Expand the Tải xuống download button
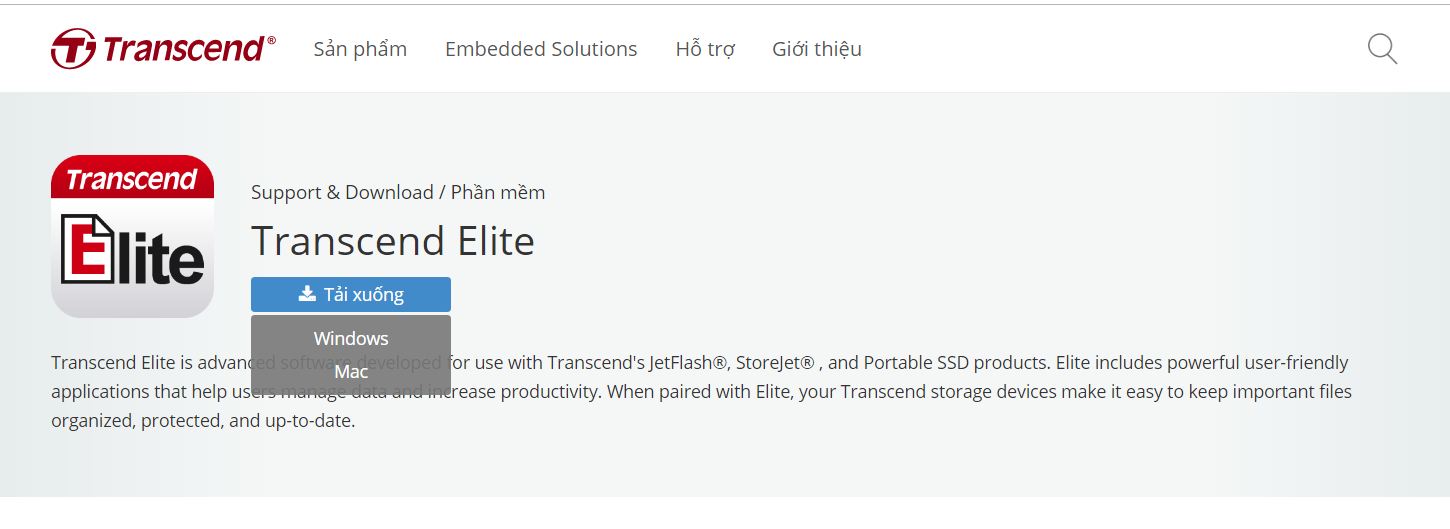The width and height of the screenshot is (1450, 529). (x=351, y=294)
